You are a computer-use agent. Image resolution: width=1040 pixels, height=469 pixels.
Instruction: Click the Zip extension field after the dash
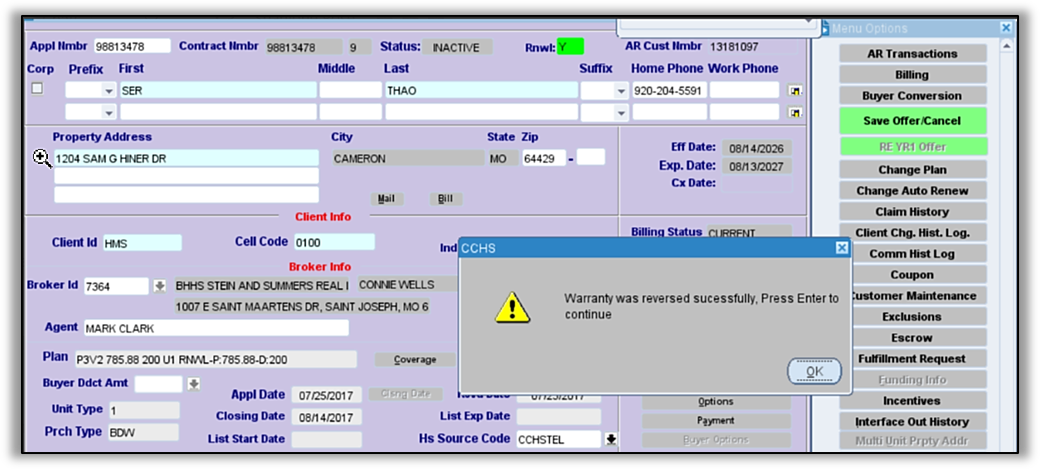(590, 157)
